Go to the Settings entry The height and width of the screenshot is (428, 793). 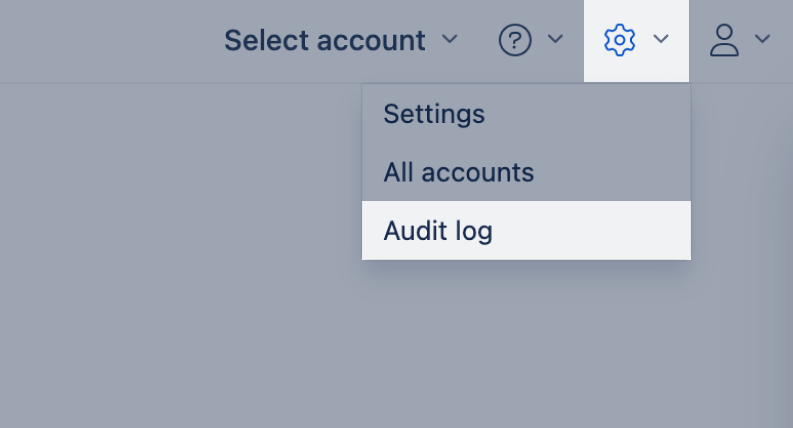click(434, 114)
